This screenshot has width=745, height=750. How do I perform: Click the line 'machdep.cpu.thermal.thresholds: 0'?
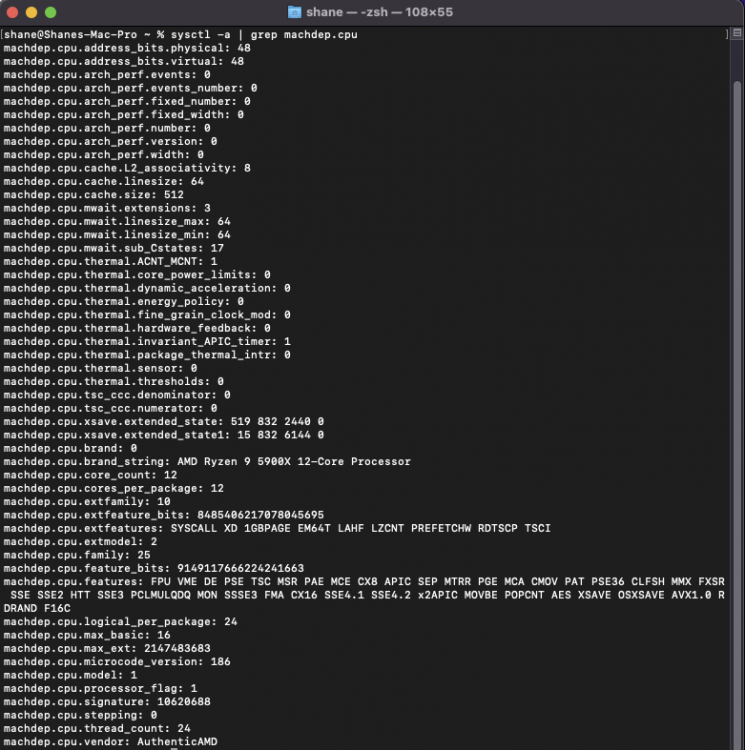(x=113, y=382)
